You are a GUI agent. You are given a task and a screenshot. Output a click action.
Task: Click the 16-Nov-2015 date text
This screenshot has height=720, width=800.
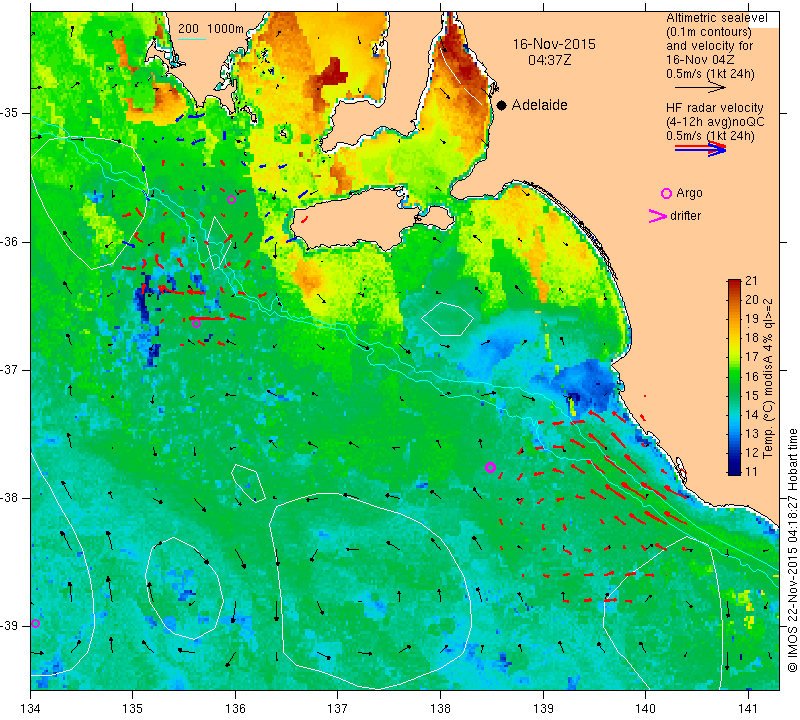554,44
